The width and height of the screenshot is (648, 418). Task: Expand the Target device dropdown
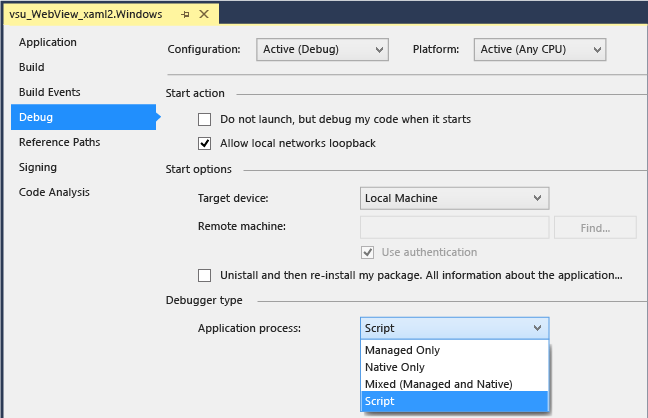[454, 198]
